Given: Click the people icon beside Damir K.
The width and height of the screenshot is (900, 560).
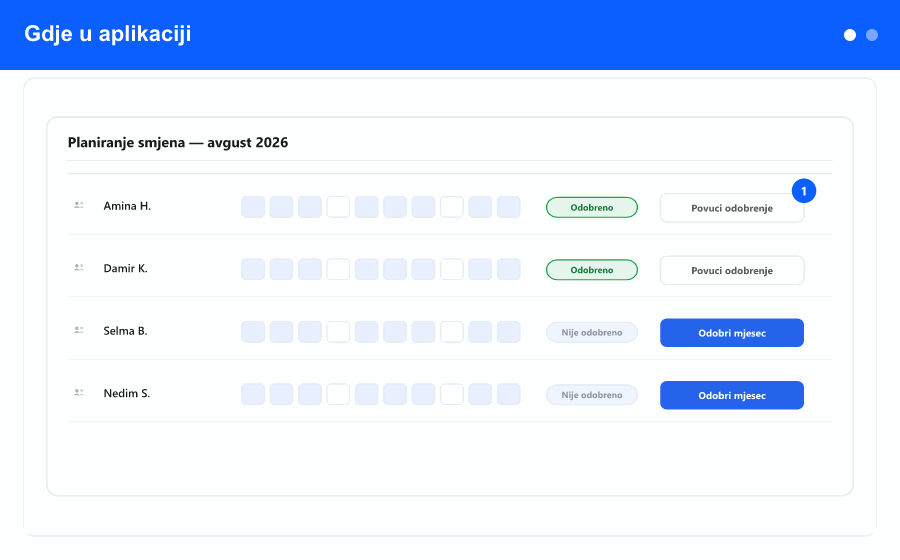Looking at the screenshot, I should [79, 268].
